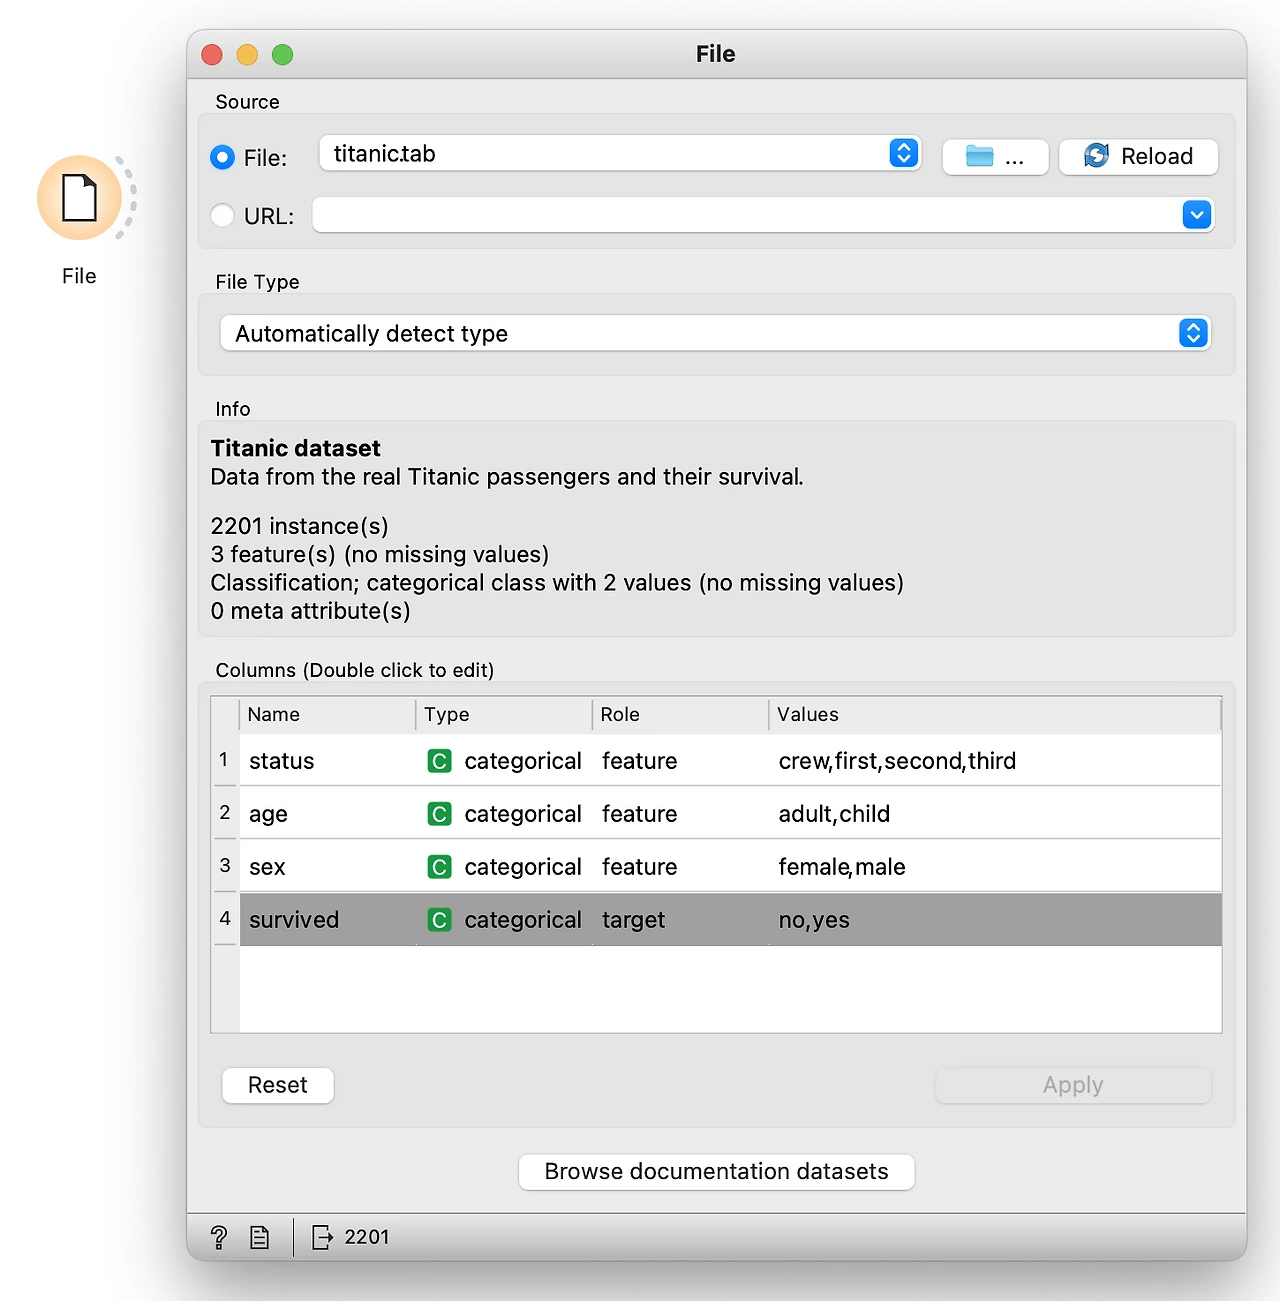
Task: Click row number 2 header
Action: (225, 813)
